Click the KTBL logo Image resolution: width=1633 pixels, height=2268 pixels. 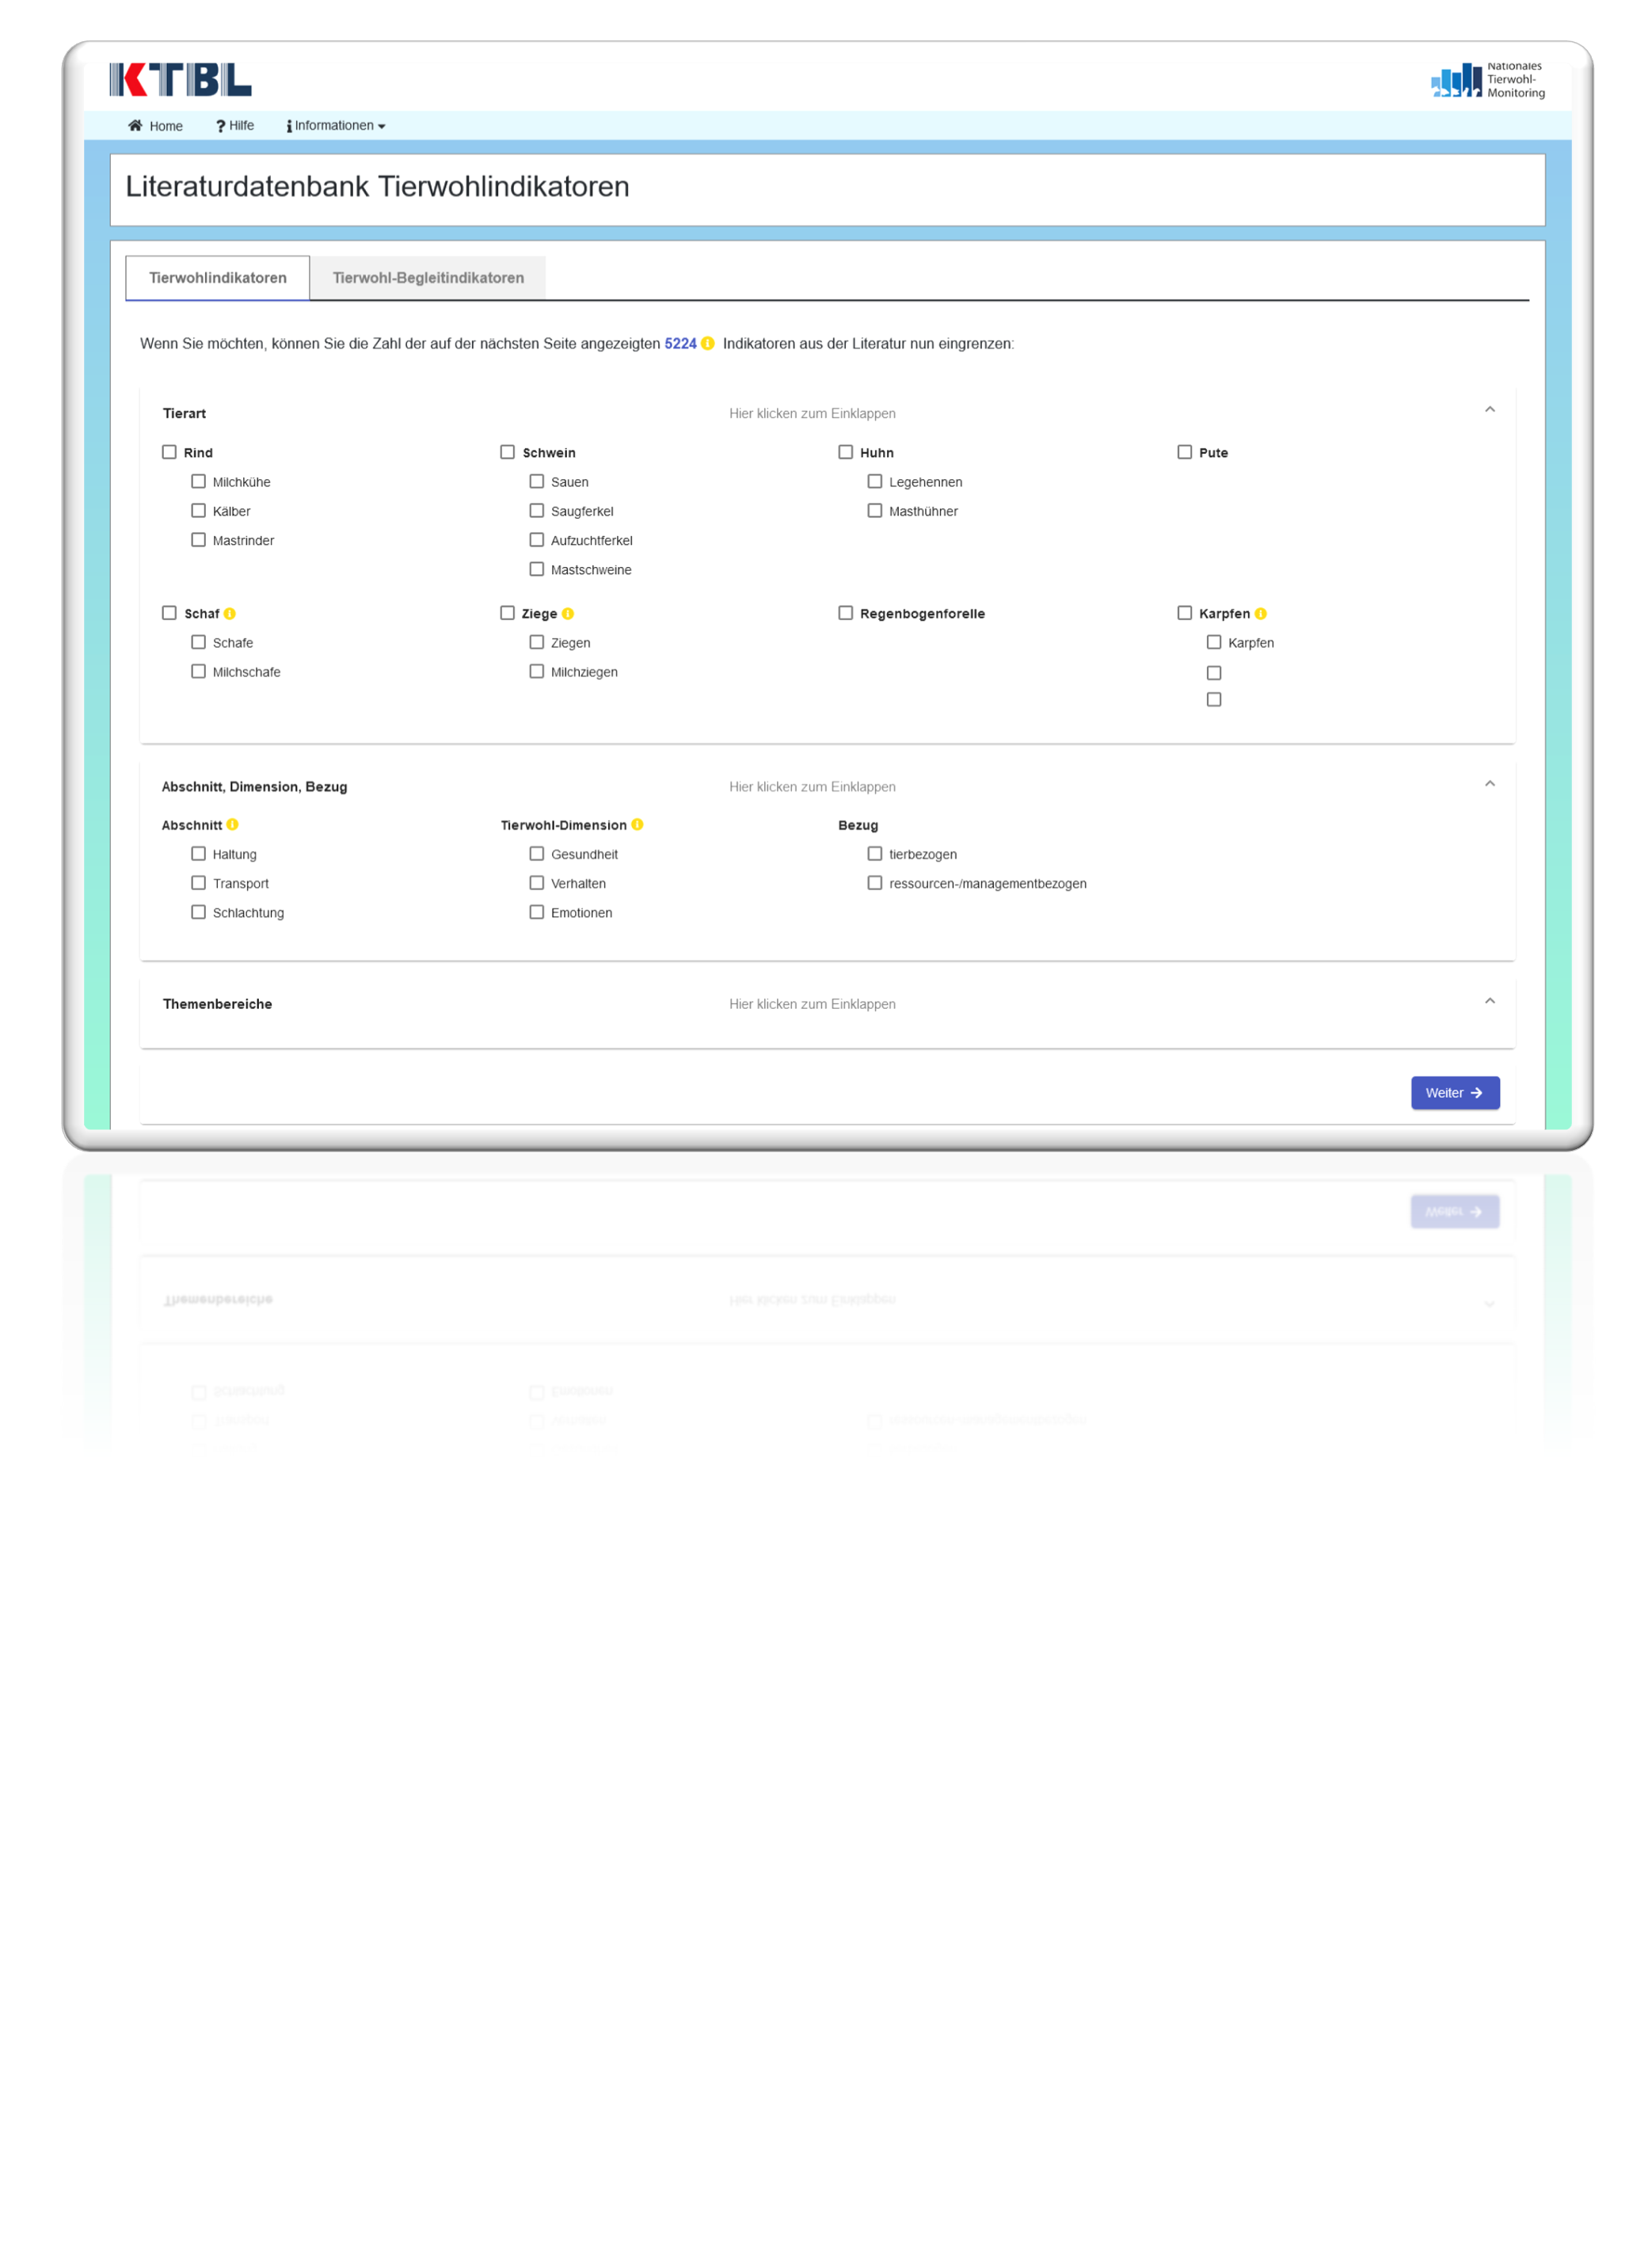click(x=180, y=80)
